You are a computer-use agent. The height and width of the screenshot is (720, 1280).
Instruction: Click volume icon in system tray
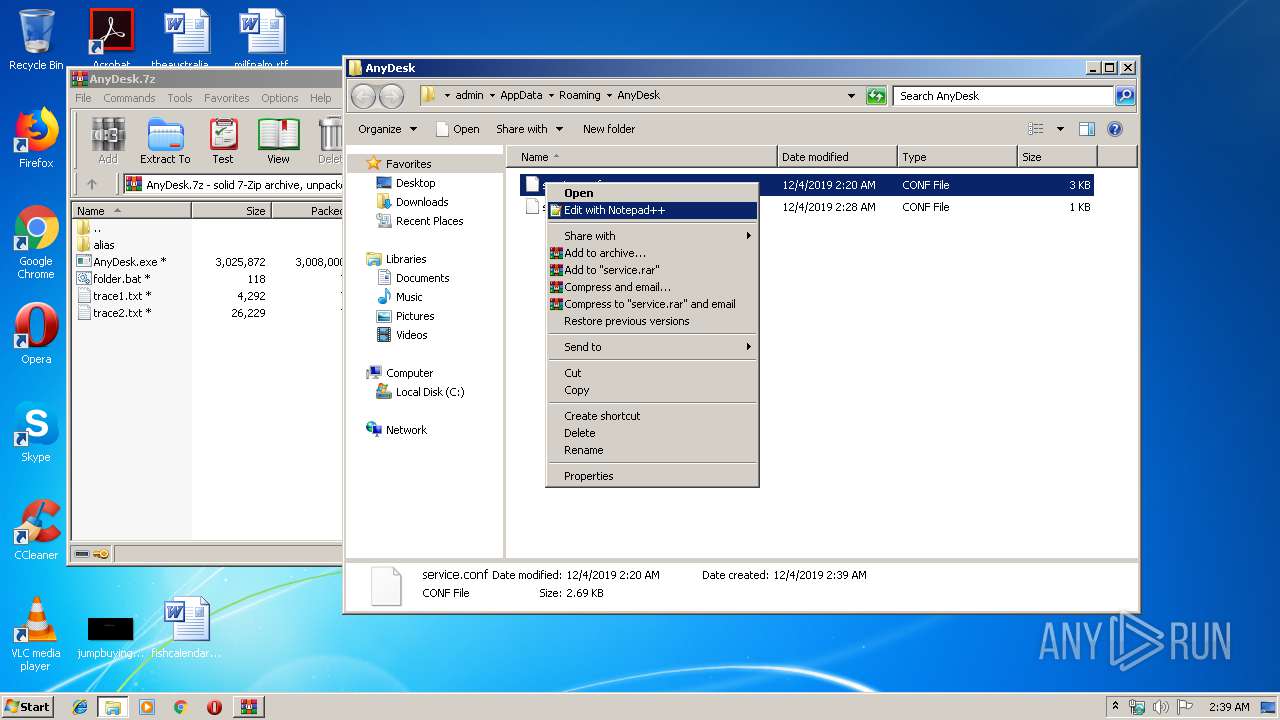tap(1161, 707)
